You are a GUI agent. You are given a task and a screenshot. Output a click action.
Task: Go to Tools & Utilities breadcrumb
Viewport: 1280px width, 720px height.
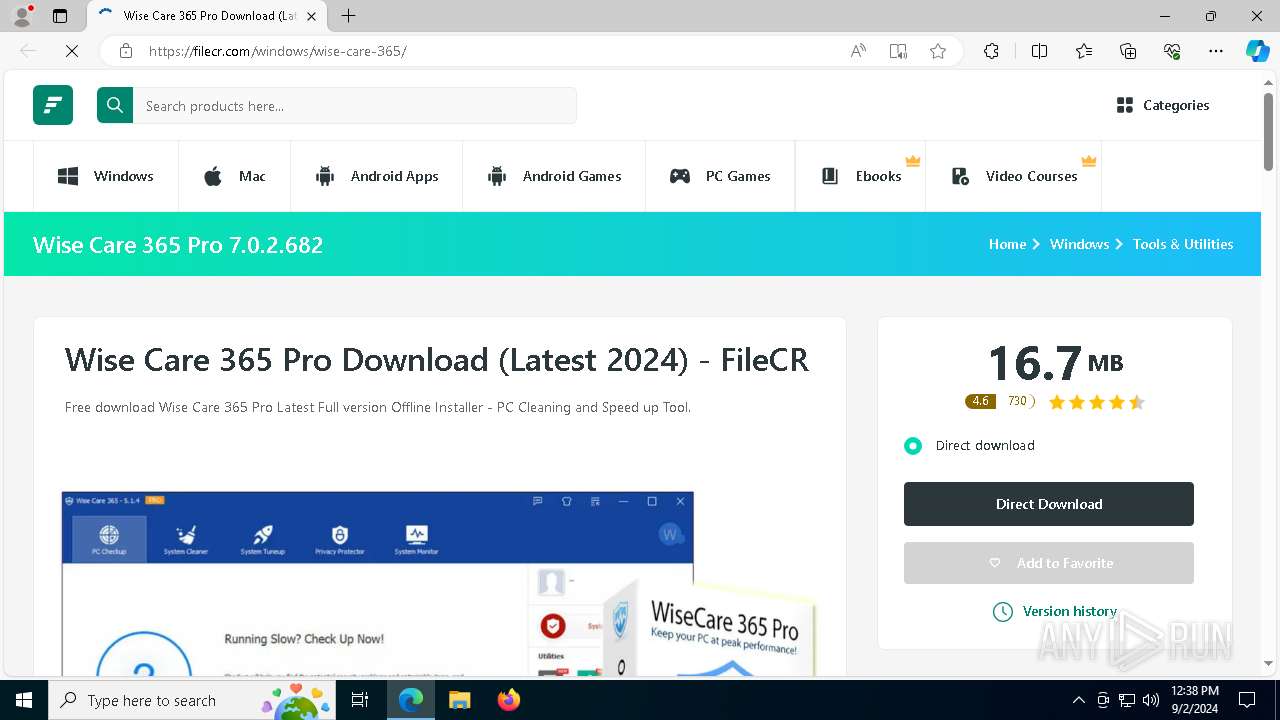click(1183, 244)
